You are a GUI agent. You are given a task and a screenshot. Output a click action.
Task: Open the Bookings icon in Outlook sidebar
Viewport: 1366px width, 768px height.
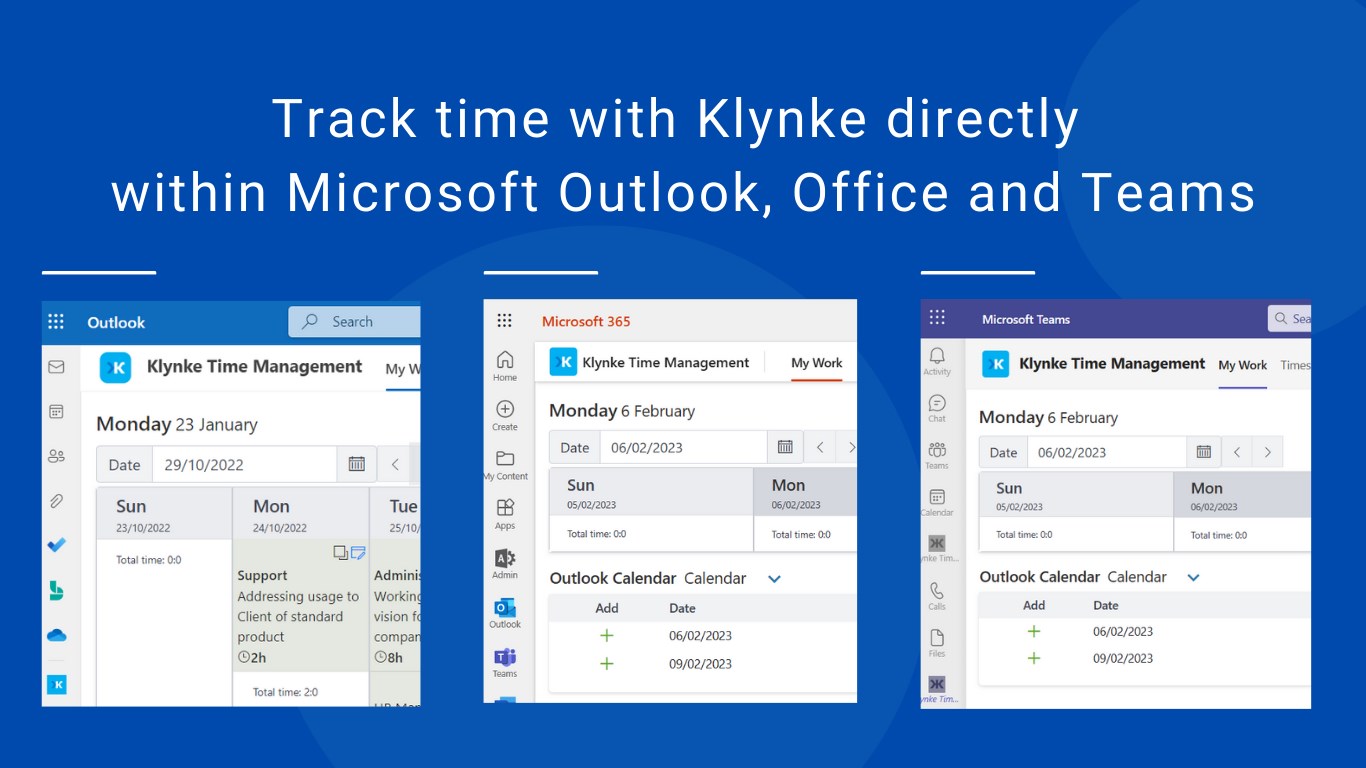tap(56, 590)
